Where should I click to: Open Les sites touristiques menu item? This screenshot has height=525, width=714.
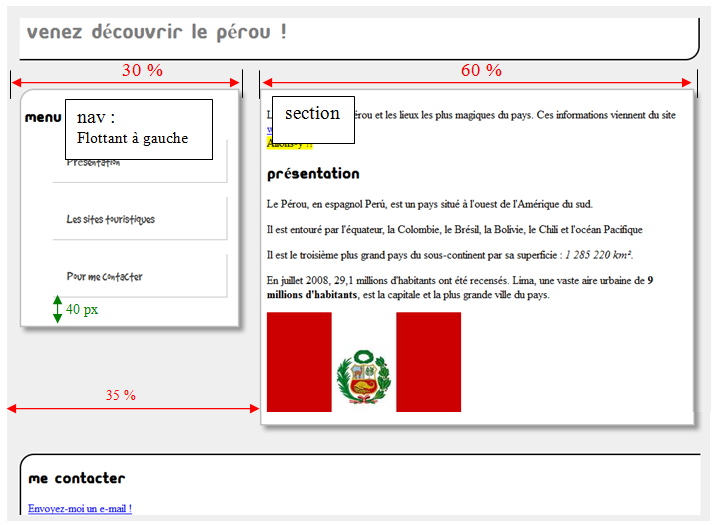[x=110, y=219]
